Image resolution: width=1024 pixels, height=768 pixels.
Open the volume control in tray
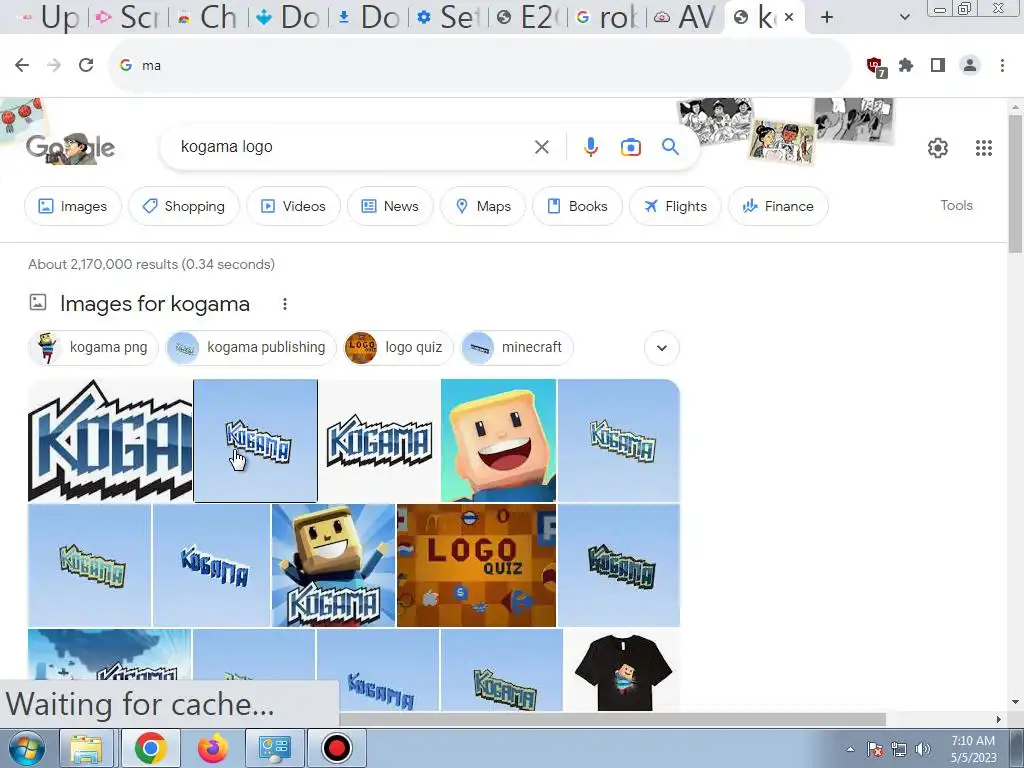[x=923, y=749]
